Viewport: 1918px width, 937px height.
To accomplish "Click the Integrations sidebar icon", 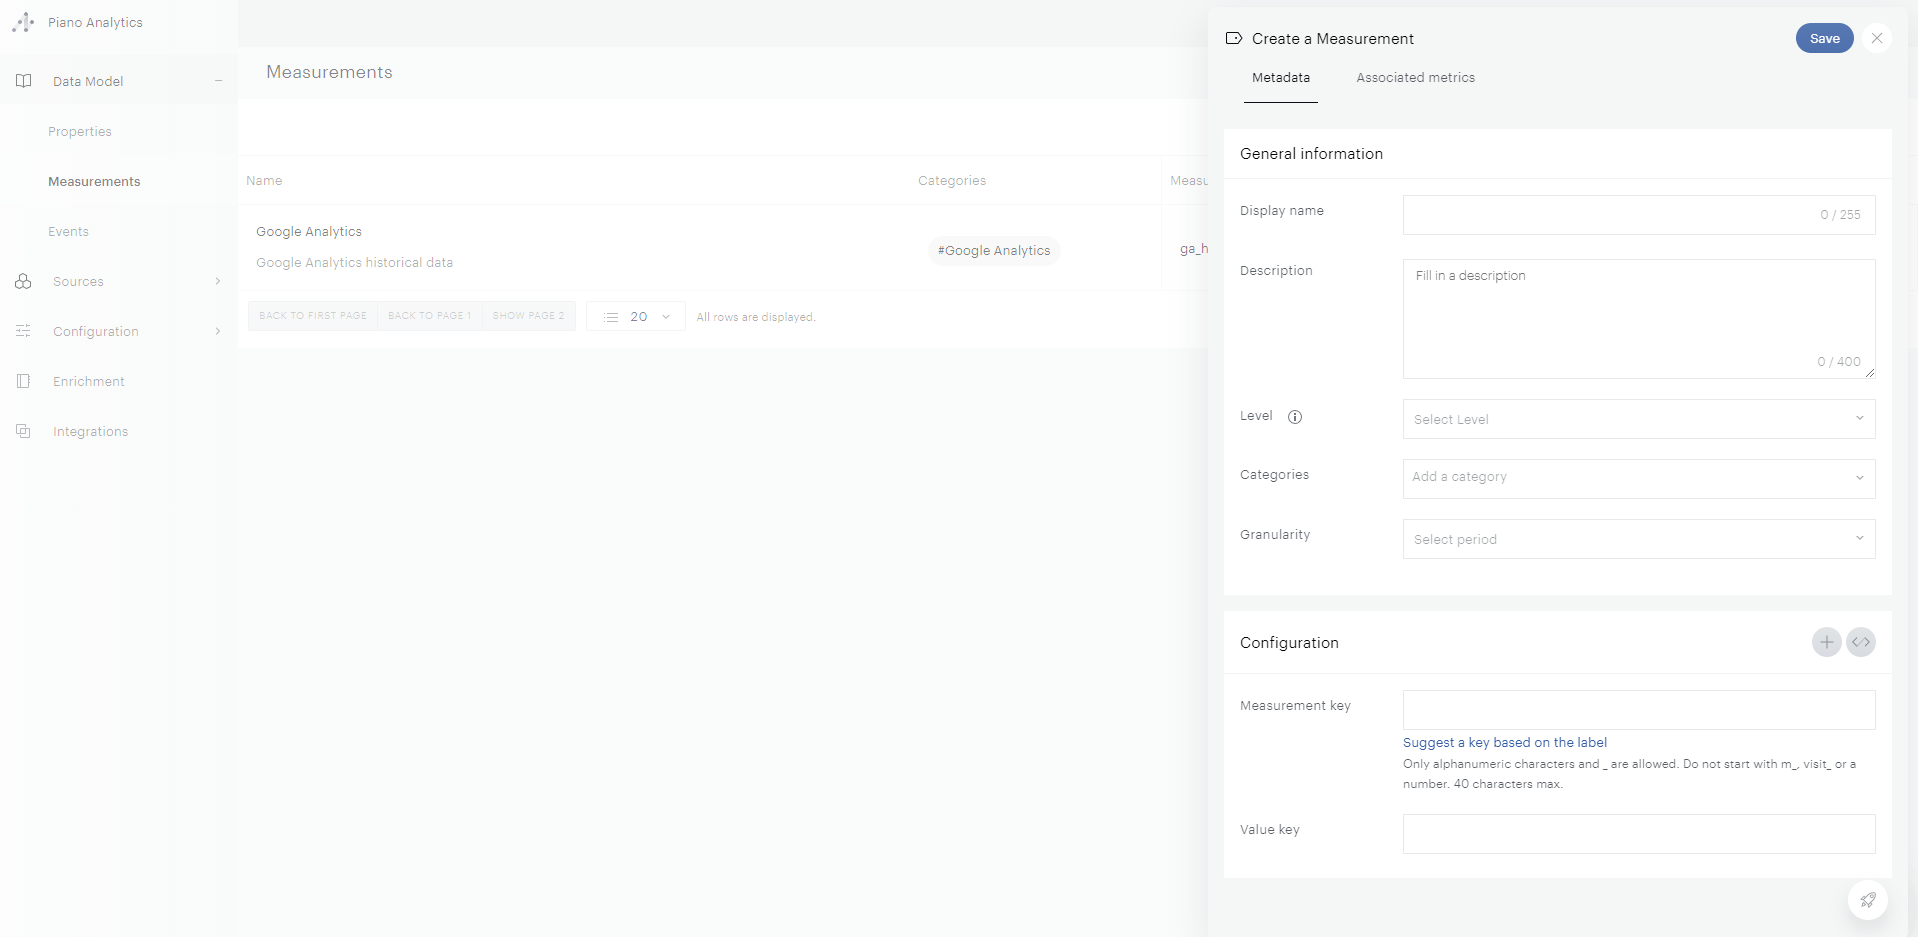I will pos(24,431).
